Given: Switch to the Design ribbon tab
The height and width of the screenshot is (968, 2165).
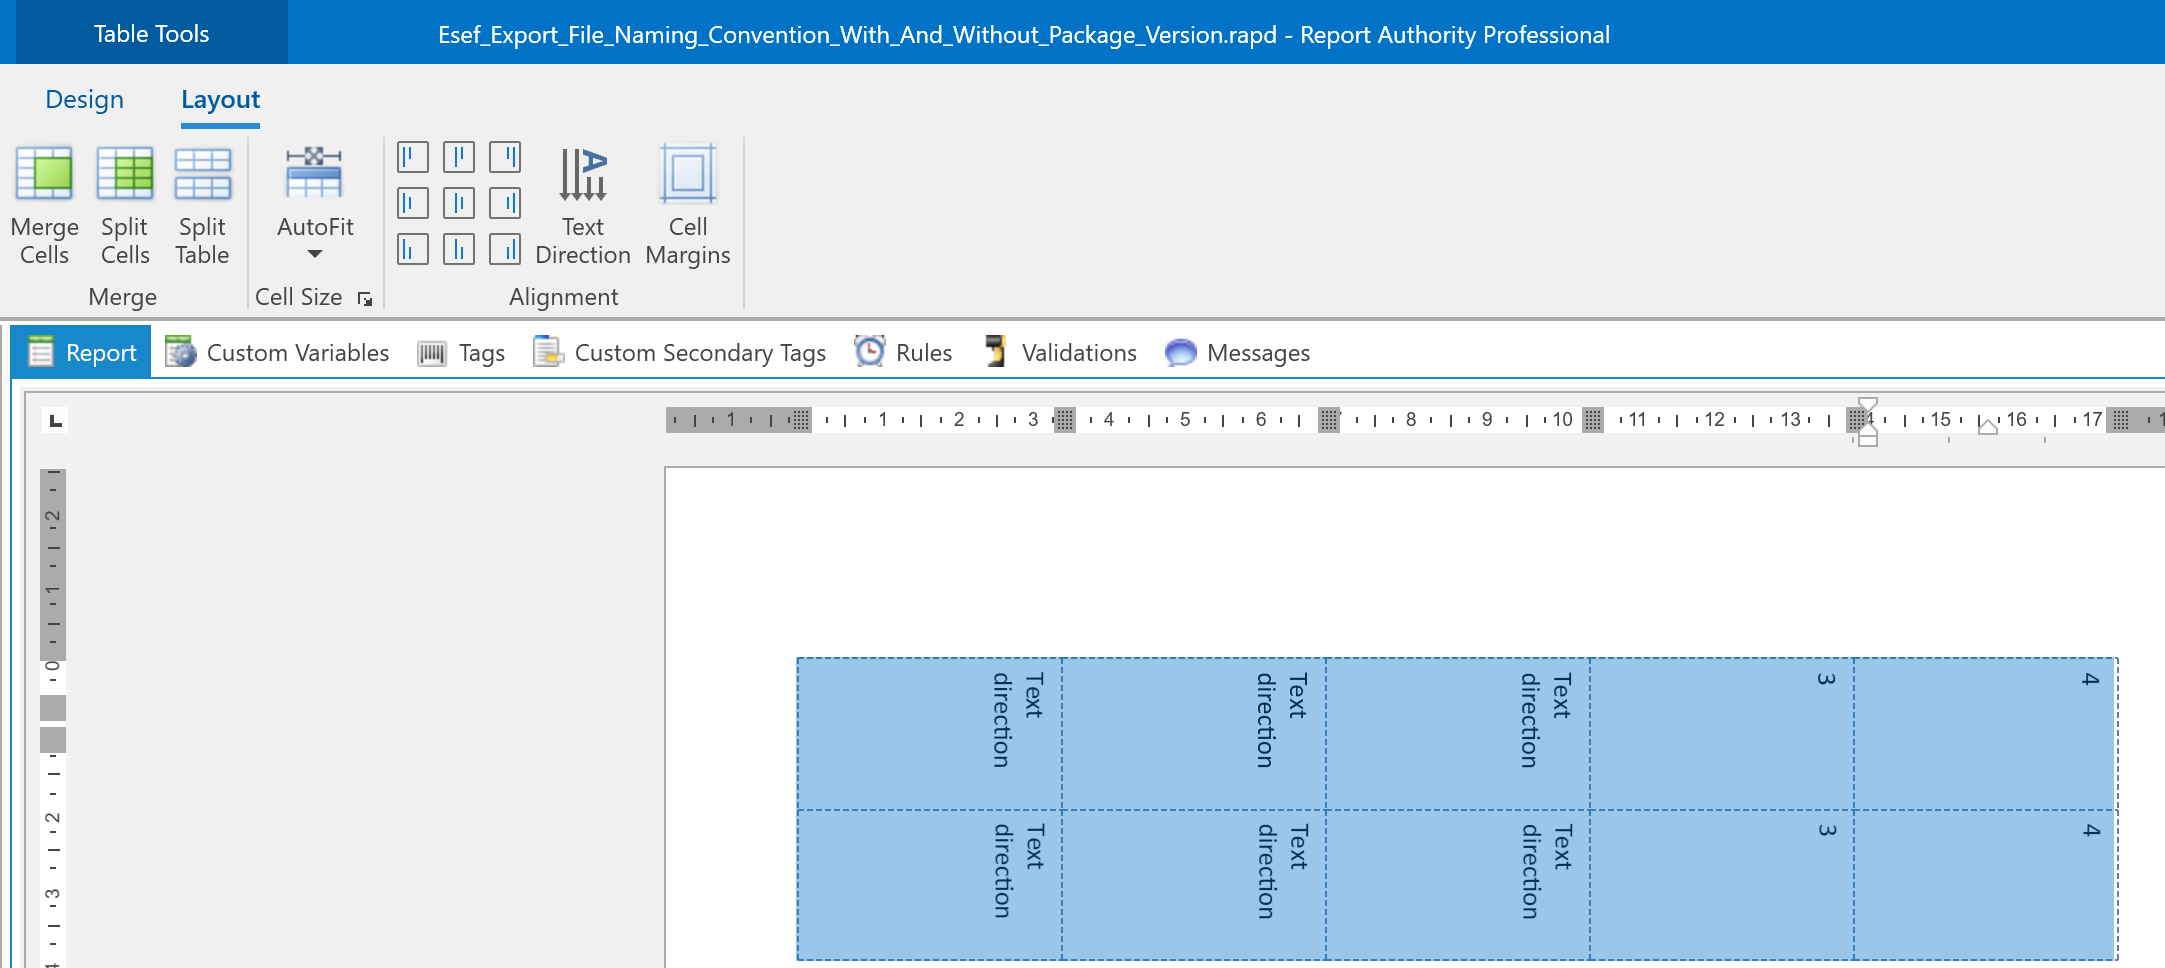Looking at the screenshot, I should (x=85, y=100).
